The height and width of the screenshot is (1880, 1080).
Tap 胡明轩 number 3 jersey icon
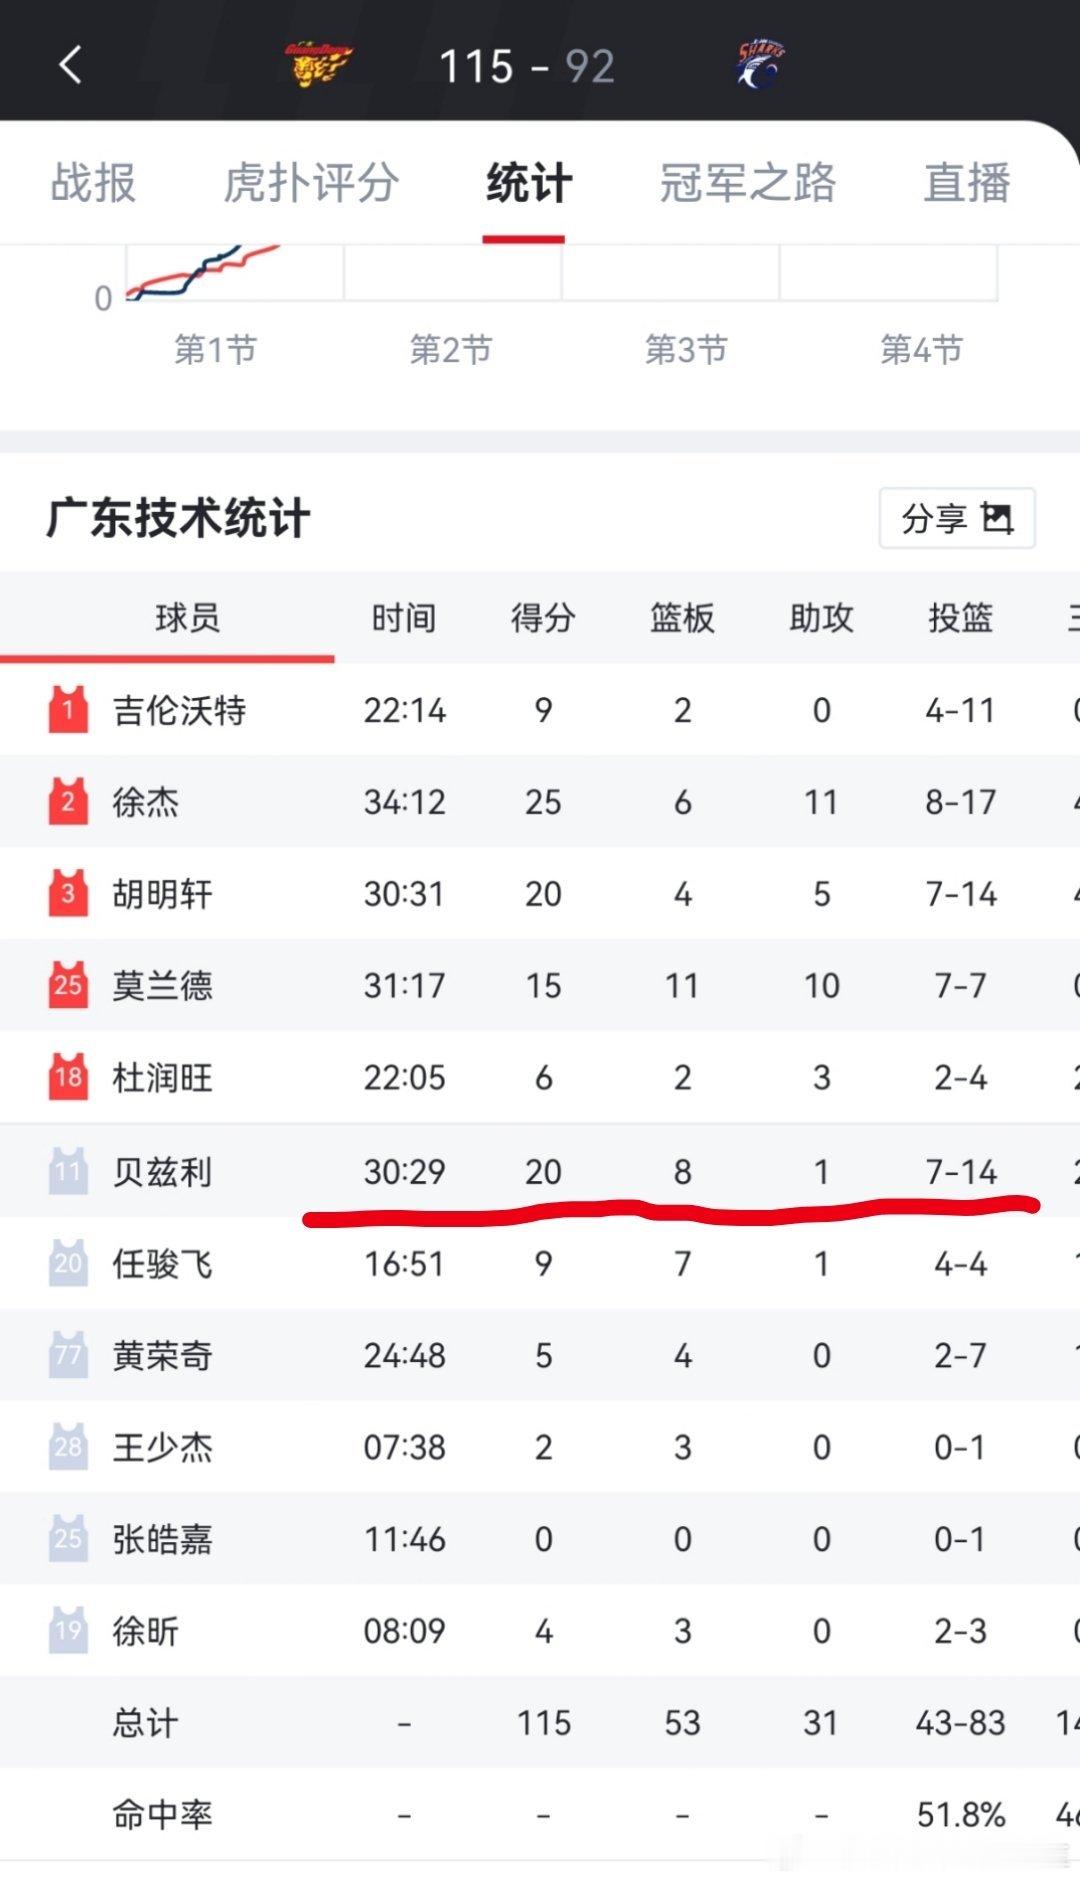click(x=68, y=893)
